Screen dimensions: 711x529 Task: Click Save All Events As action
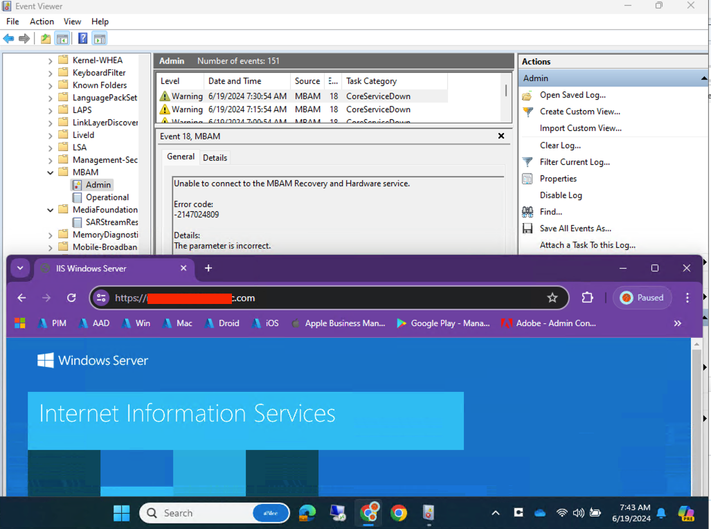tap(575, 228)
